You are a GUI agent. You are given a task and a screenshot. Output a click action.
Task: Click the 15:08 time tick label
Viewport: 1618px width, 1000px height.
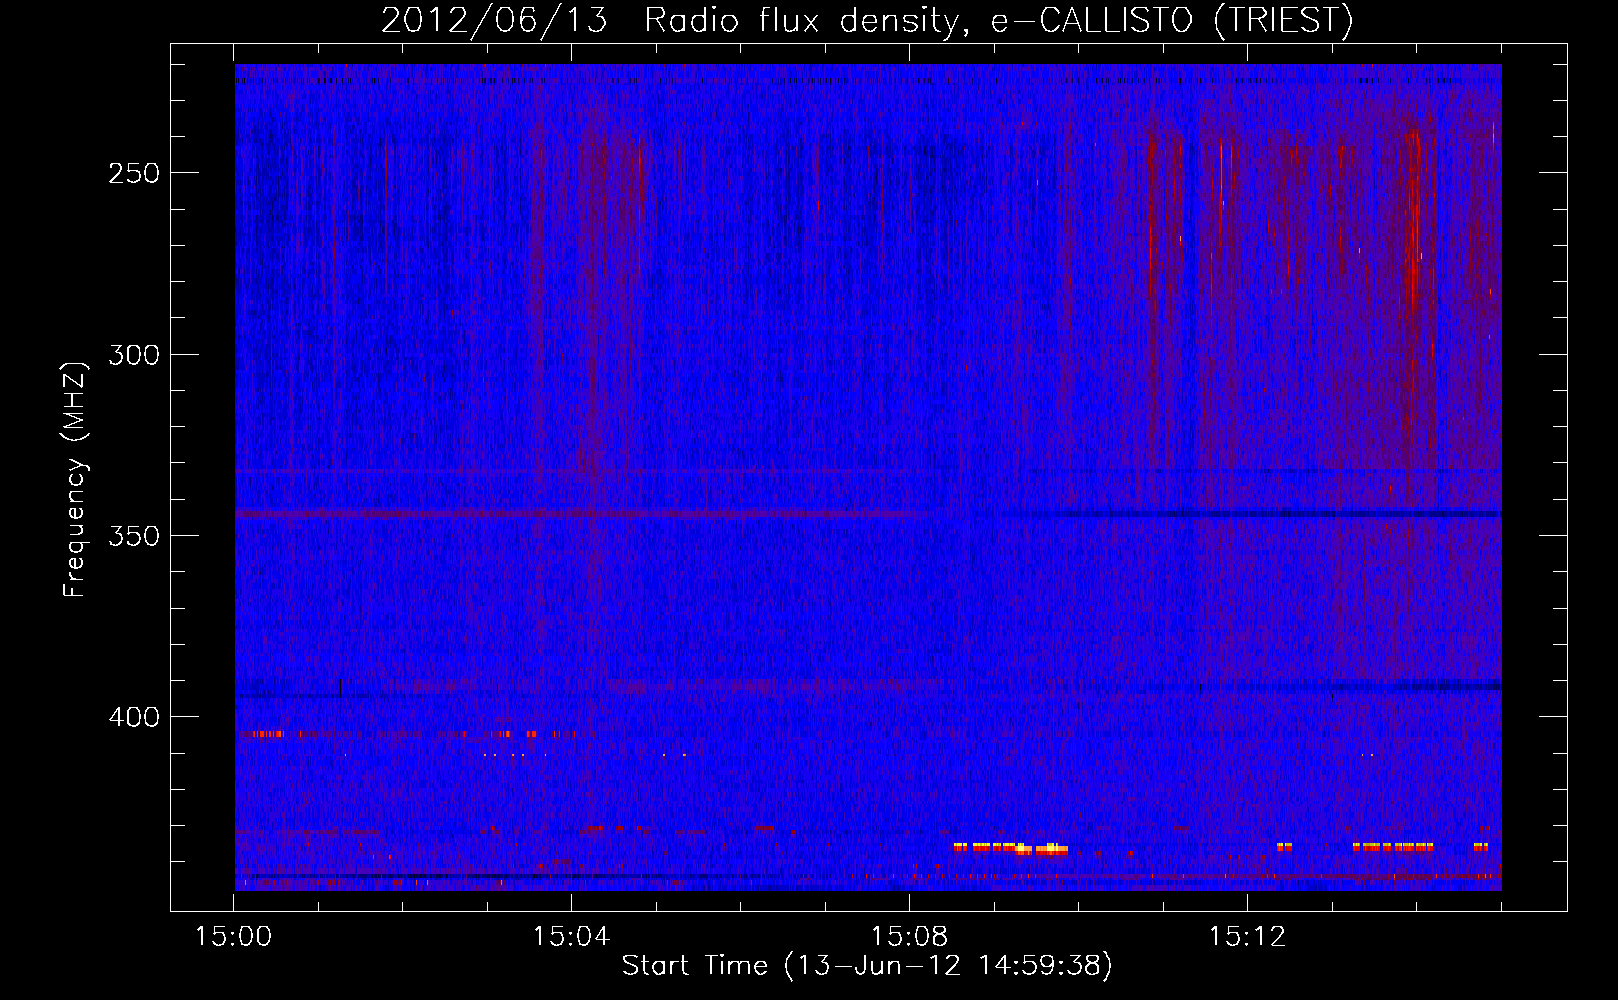(x=909, y=936)
